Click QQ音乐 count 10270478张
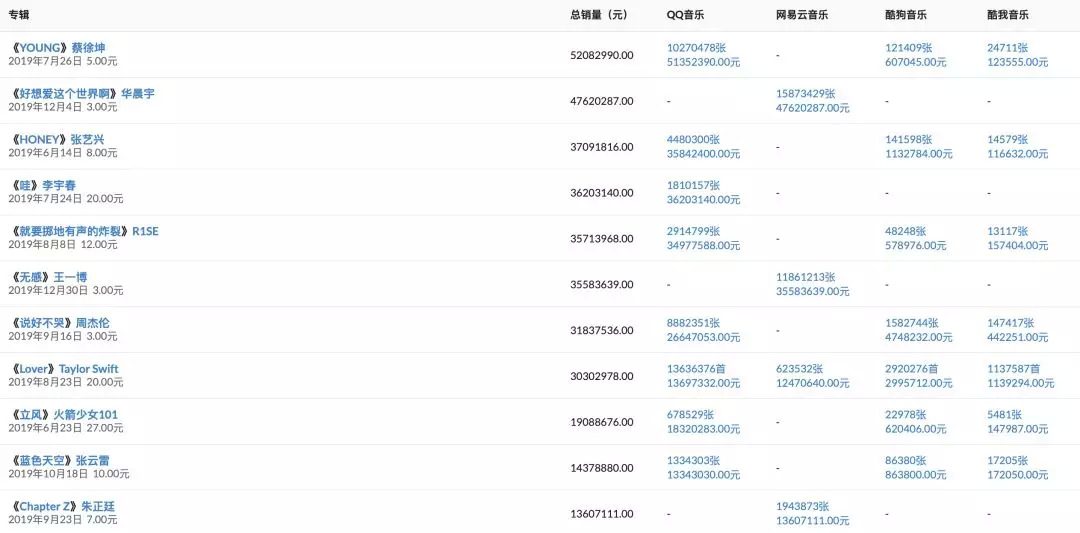 (696, 48)
